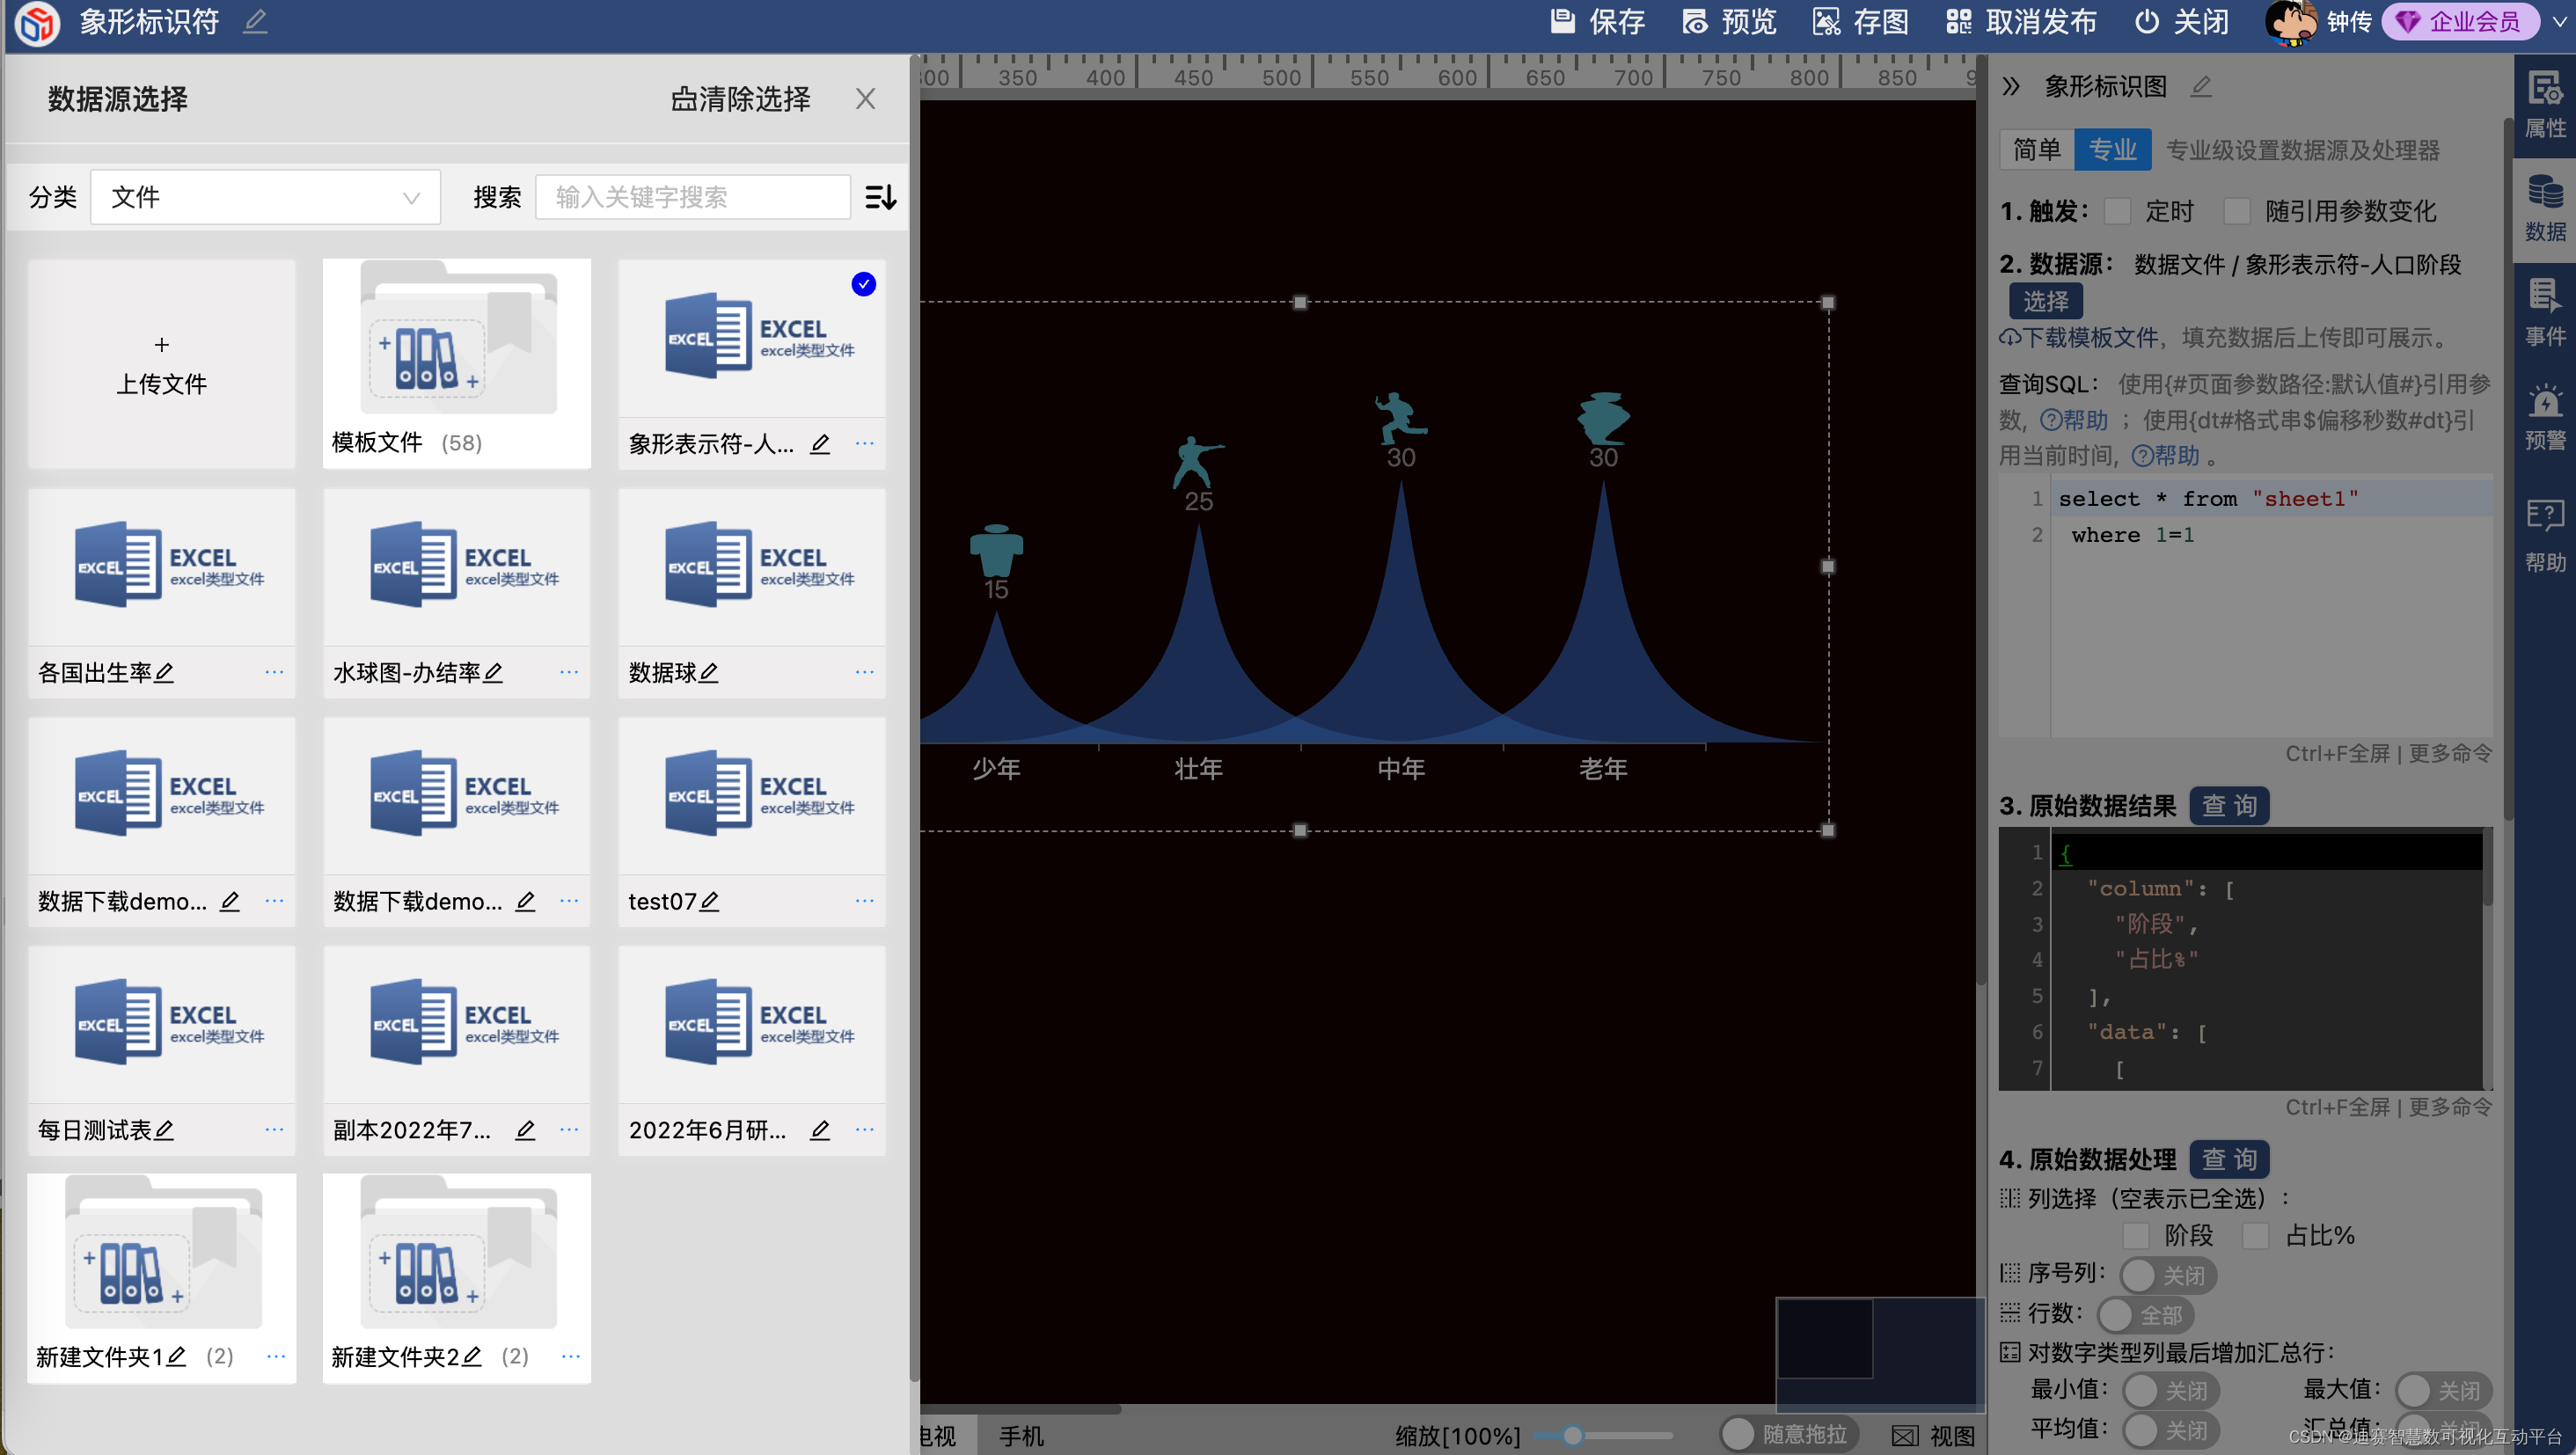This screenshot has width=2576, height=1455.
Task: Toggle the 最小值 switch
Action: (x=2170, y=1391)
